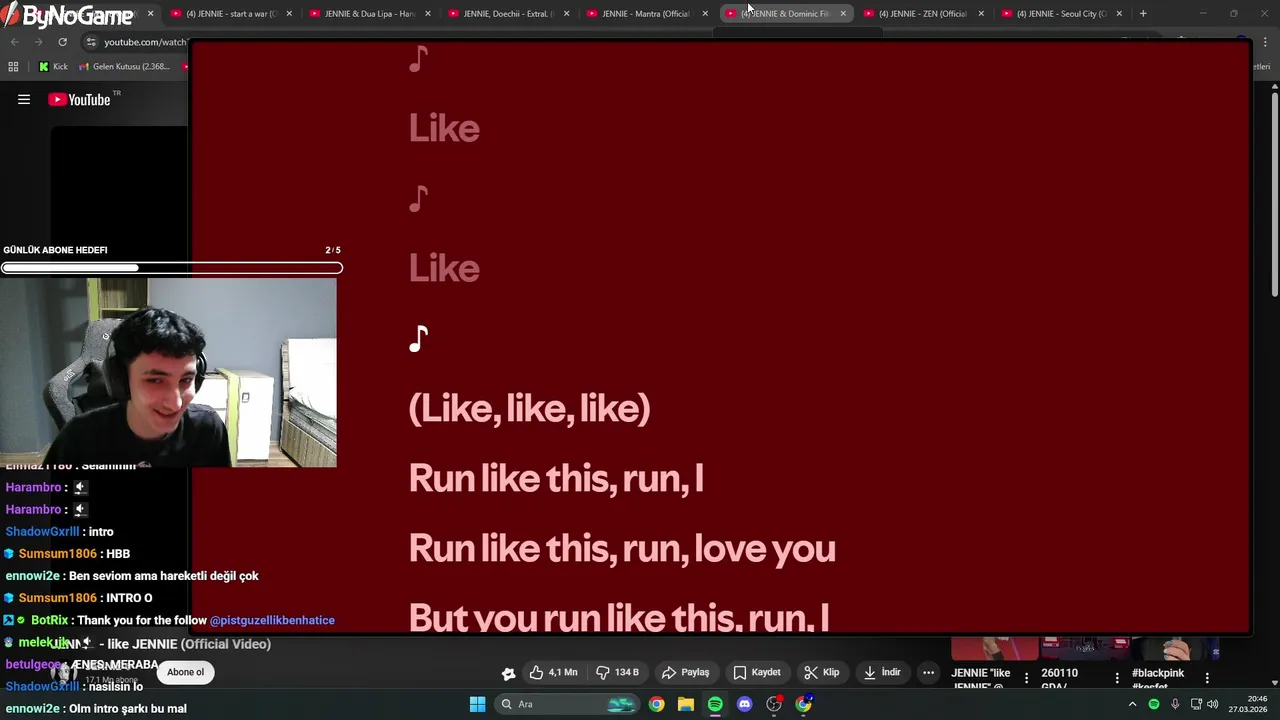Image resolution: width=1280 pixels, height=720 pixels.
Task: Jump to the lyric "(Like, like, like)"
Action: (529, 408)
